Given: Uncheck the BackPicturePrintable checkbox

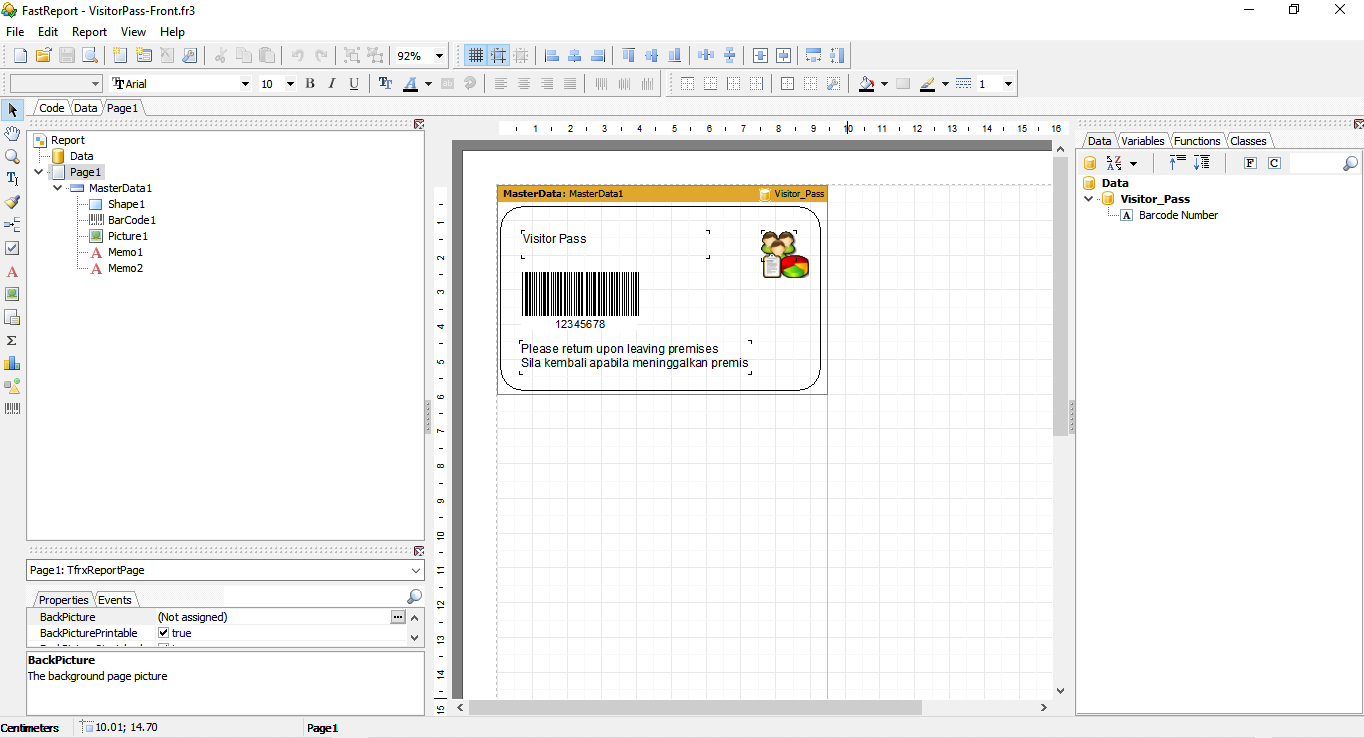Looking at the screenshot, I should pyautogui.click(x=164, y=633).
